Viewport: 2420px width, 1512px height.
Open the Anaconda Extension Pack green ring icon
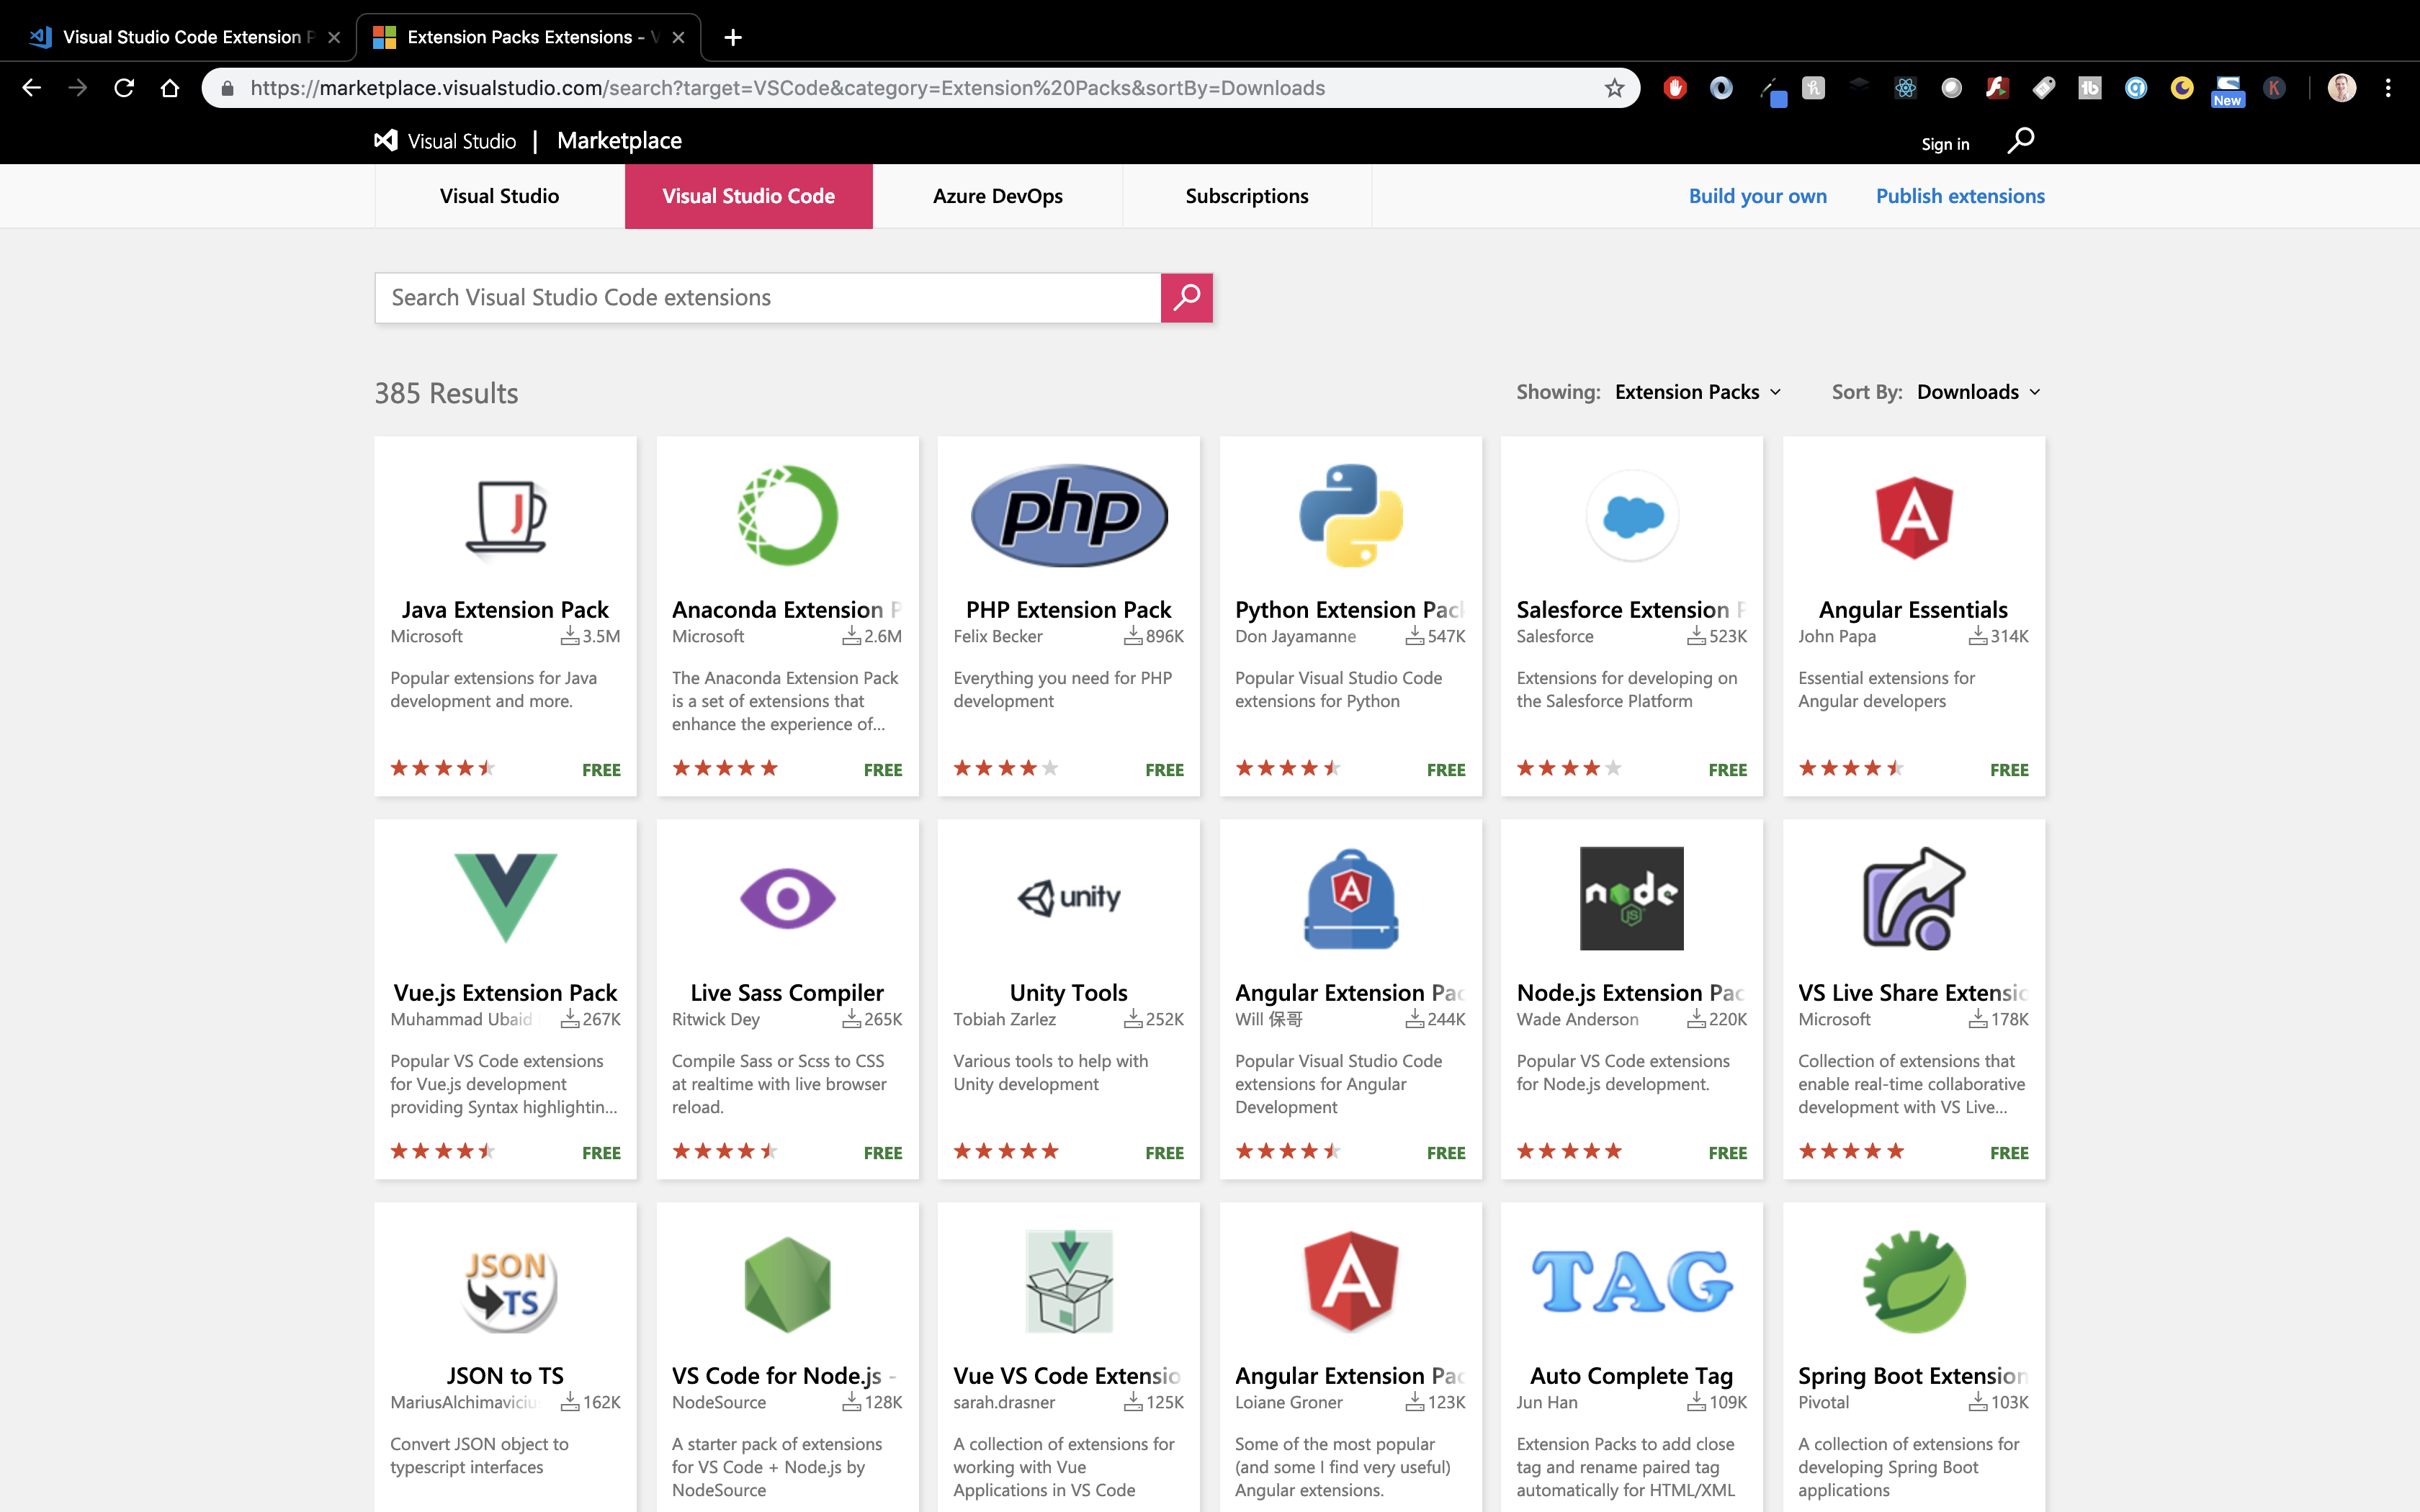pos(787,516)
